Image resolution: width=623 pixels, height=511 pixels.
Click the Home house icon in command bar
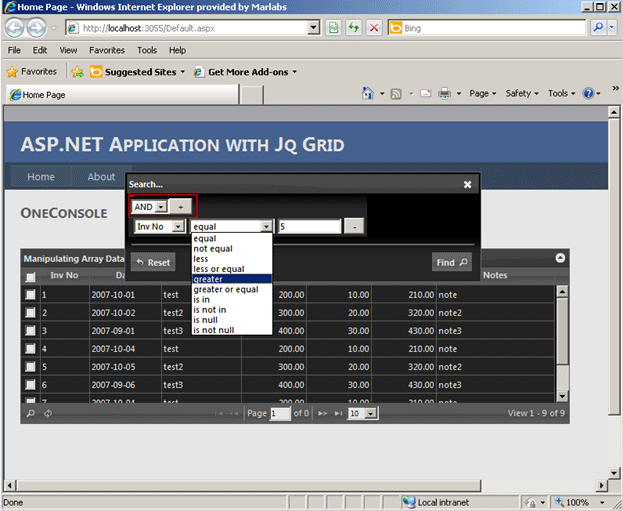pyautogui.click(x=368, y=93)
